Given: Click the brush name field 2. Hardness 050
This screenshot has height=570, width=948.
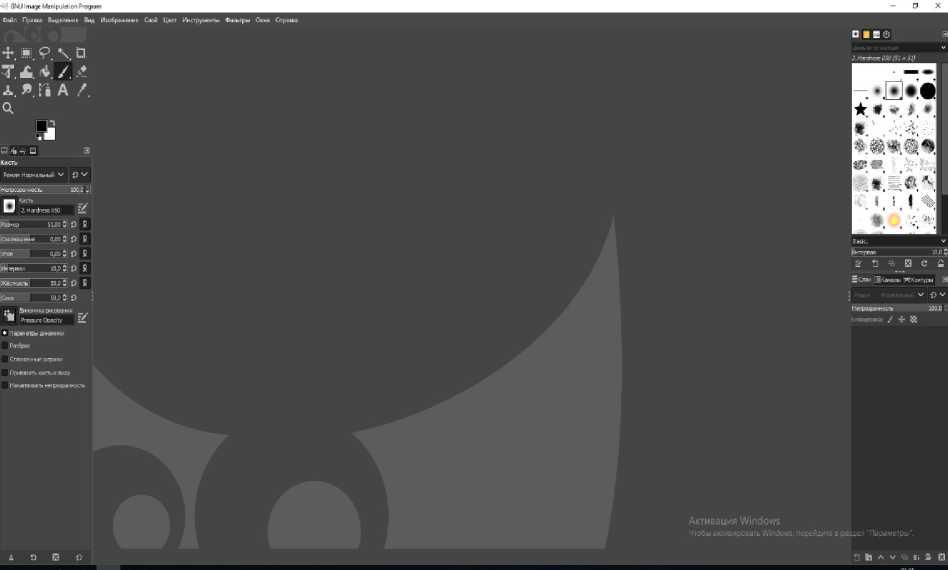Looking at the screenshot, I should [47, 210].
